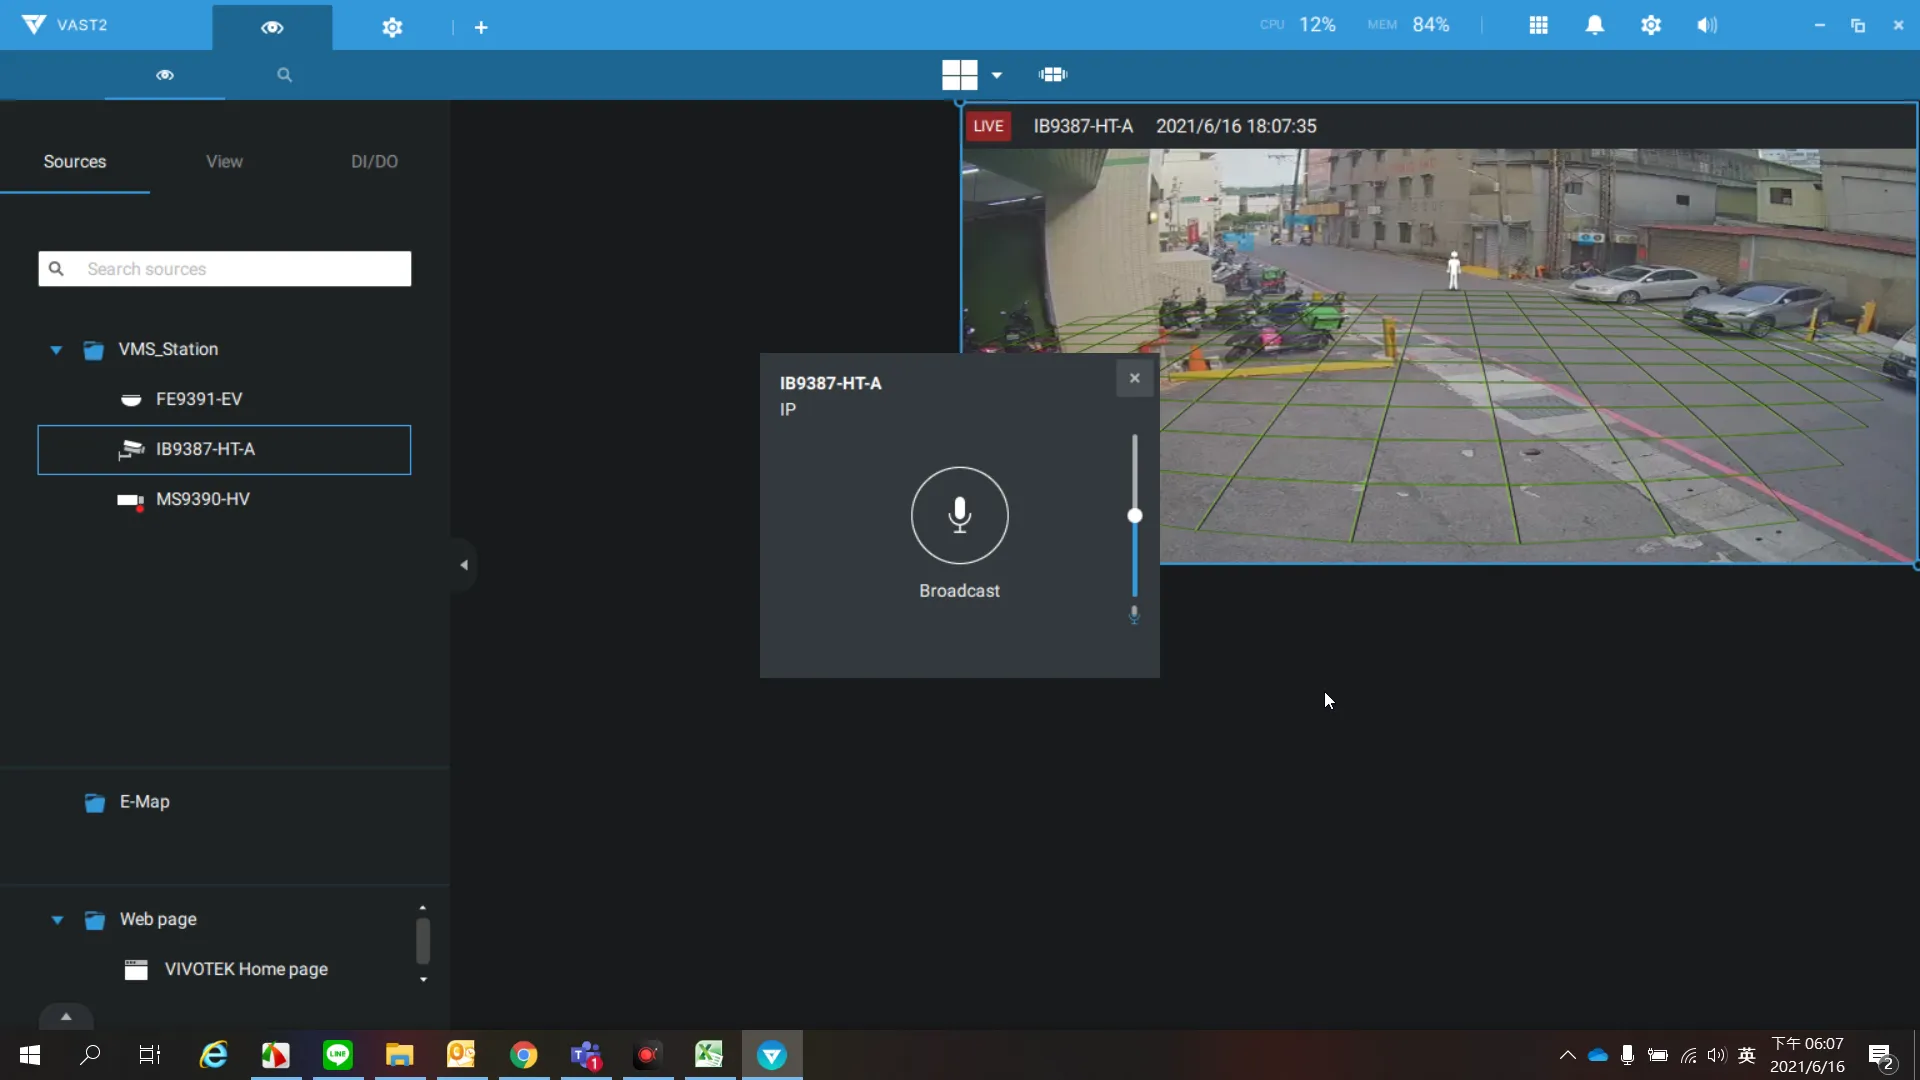1920x1080 pixels.
Task: Collapse the sources side panel
Action: click(463, 565)
